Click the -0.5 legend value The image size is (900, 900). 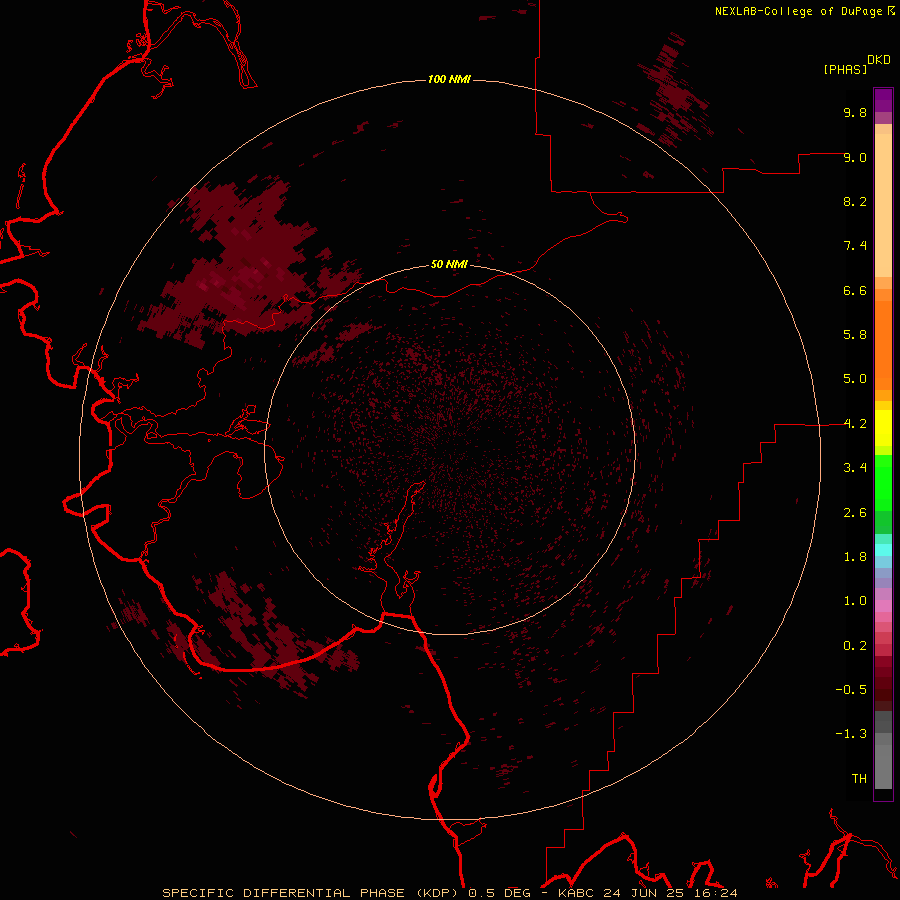851,690
